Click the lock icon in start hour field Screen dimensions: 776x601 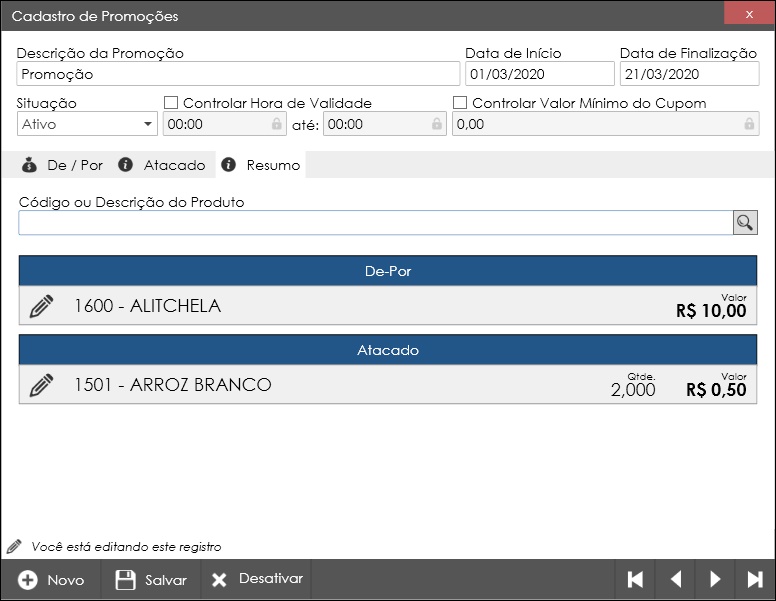point(277,123)
